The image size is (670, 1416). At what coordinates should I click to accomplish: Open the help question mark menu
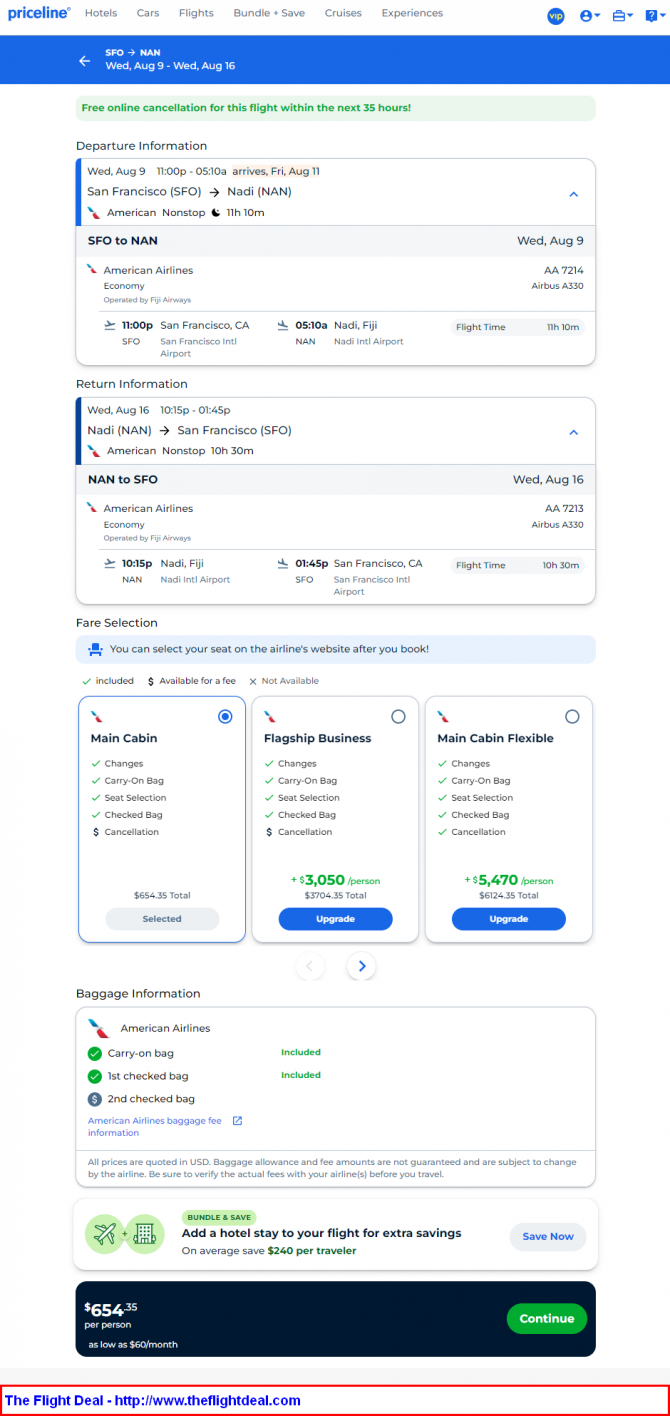(653, 15)
